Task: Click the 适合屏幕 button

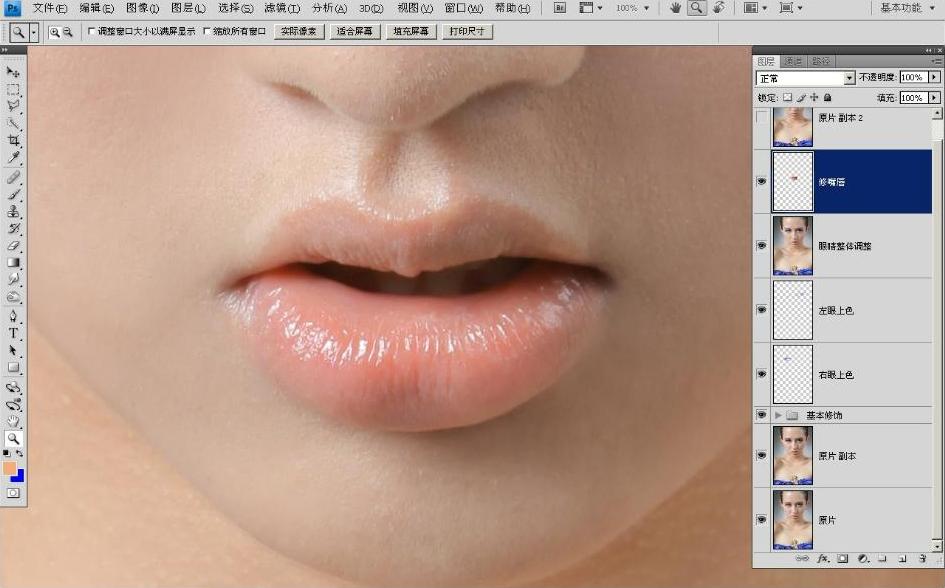Action: [354, 31]
